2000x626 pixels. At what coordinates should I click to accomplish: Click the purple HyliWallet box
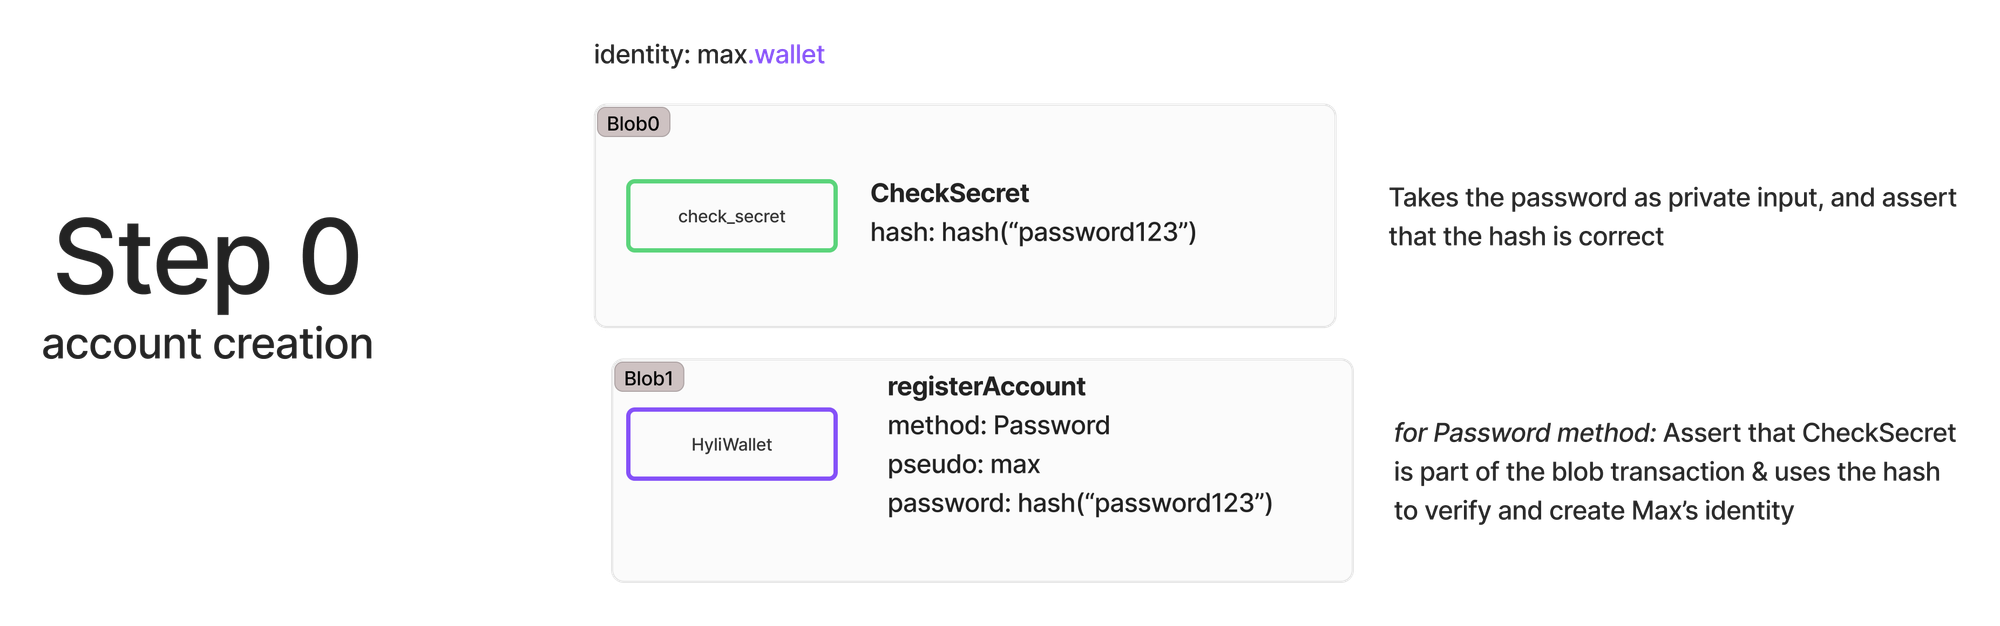pyautogui.click(x=732, y=444)
